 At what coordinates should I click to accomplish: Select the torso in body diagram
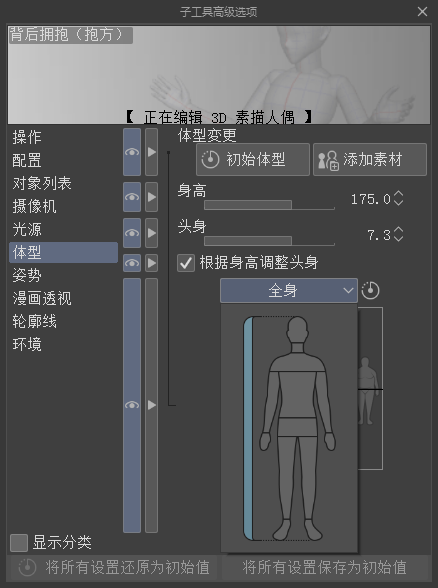tap(297, 394)
